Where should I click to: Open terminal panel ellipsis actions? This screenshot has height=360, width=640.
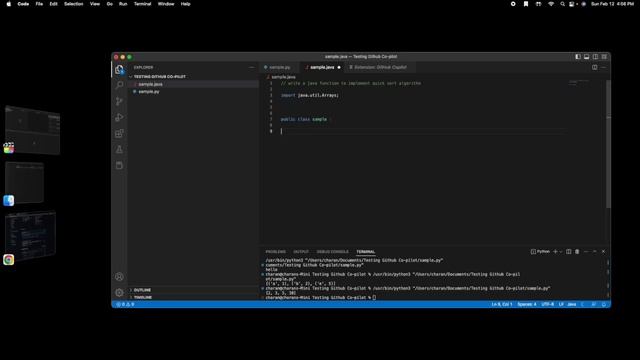(586, 252)
